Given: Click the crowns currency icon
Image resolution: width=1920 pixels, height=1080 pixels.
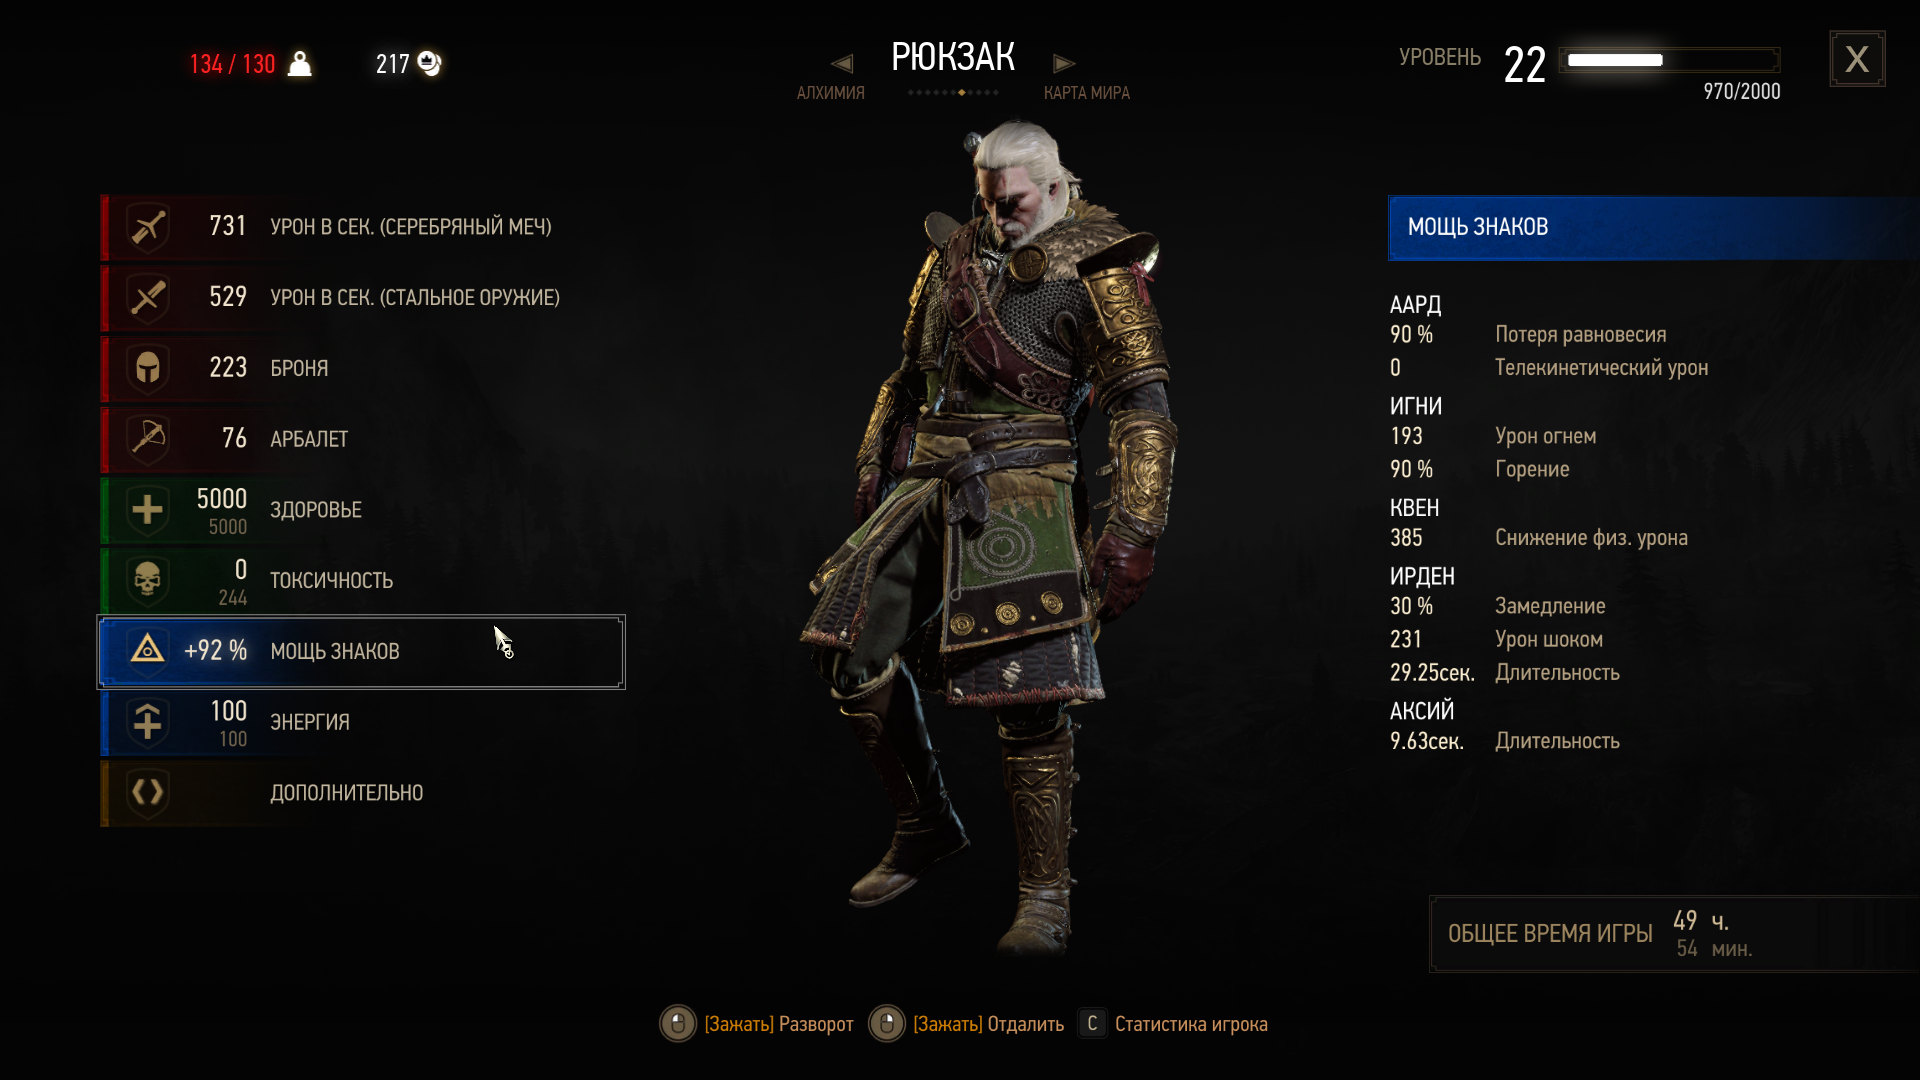Looking at the screenshot, I should point(429,63).
